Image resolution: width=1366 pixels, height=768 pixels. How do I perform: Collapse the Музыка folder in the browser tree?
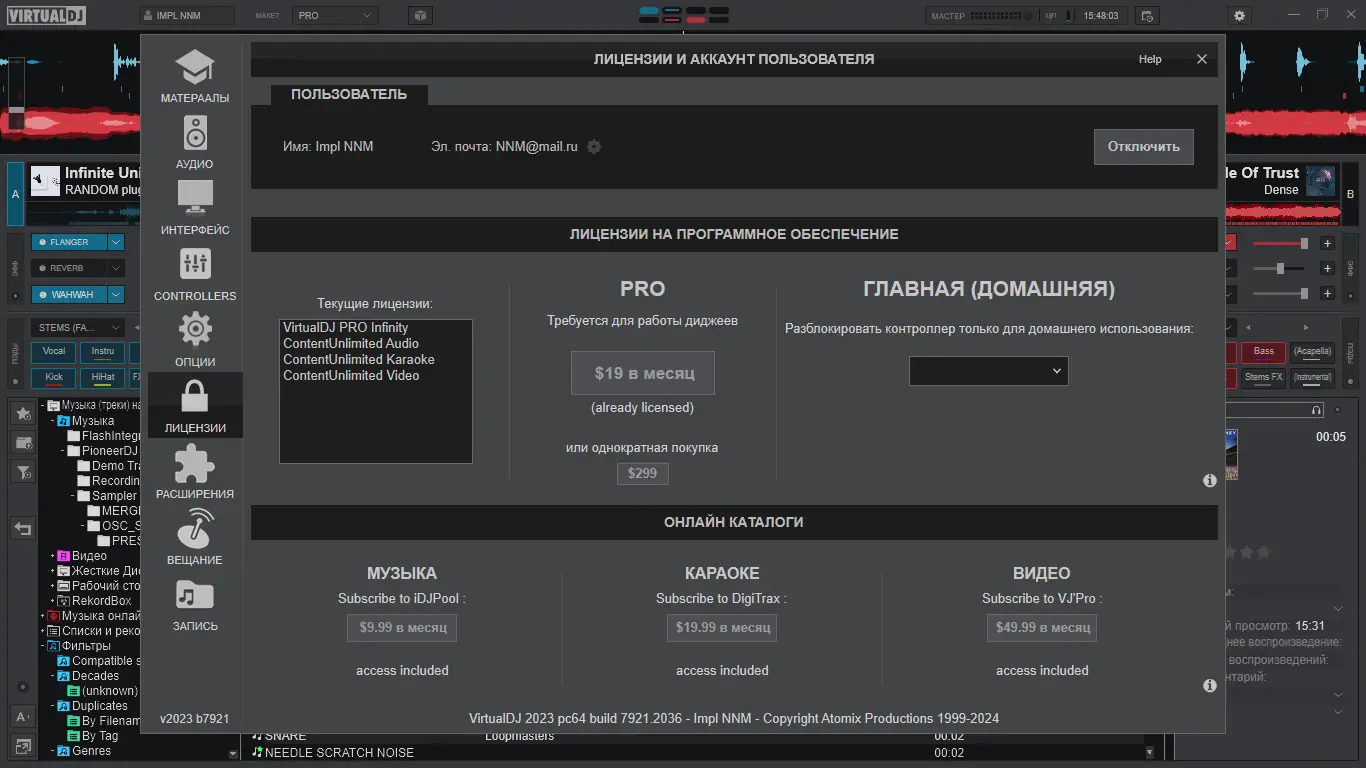[54, 421]
